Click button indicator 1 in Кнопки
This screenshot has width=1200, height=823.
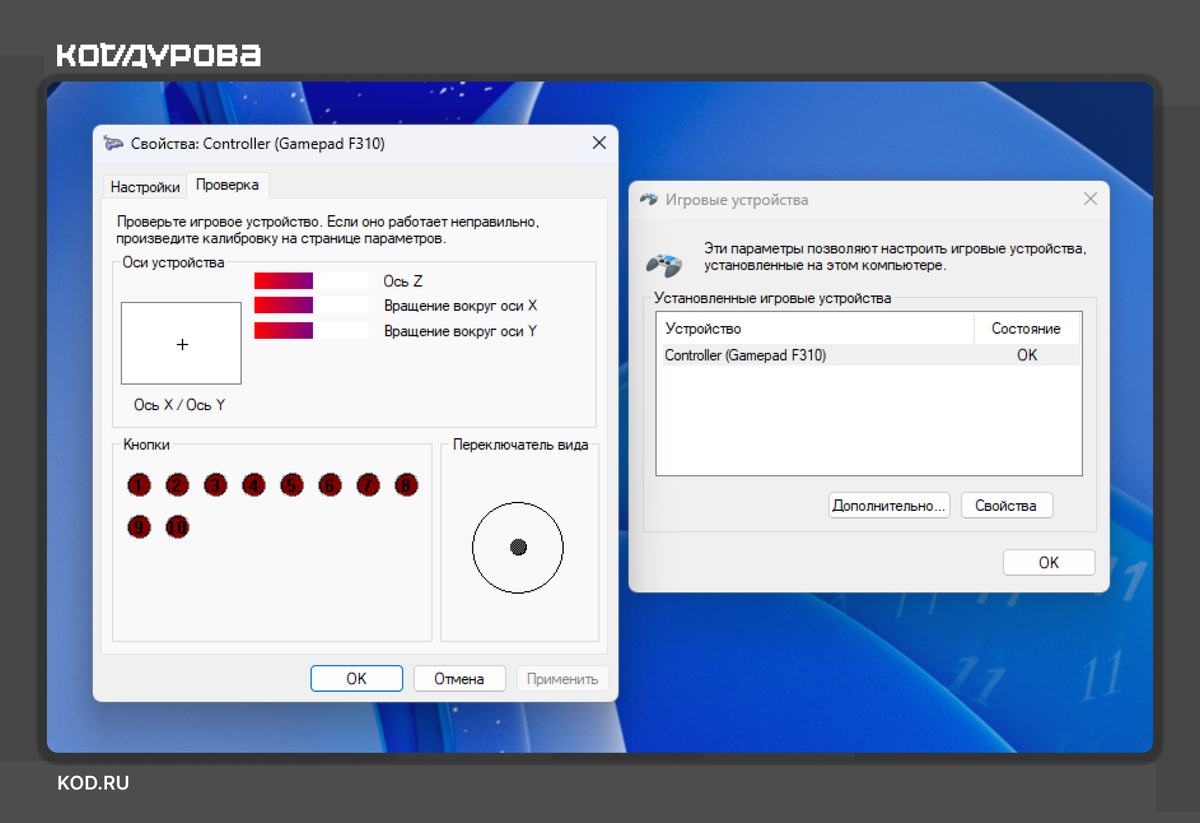pyautogui.click(x=139, y=486)
